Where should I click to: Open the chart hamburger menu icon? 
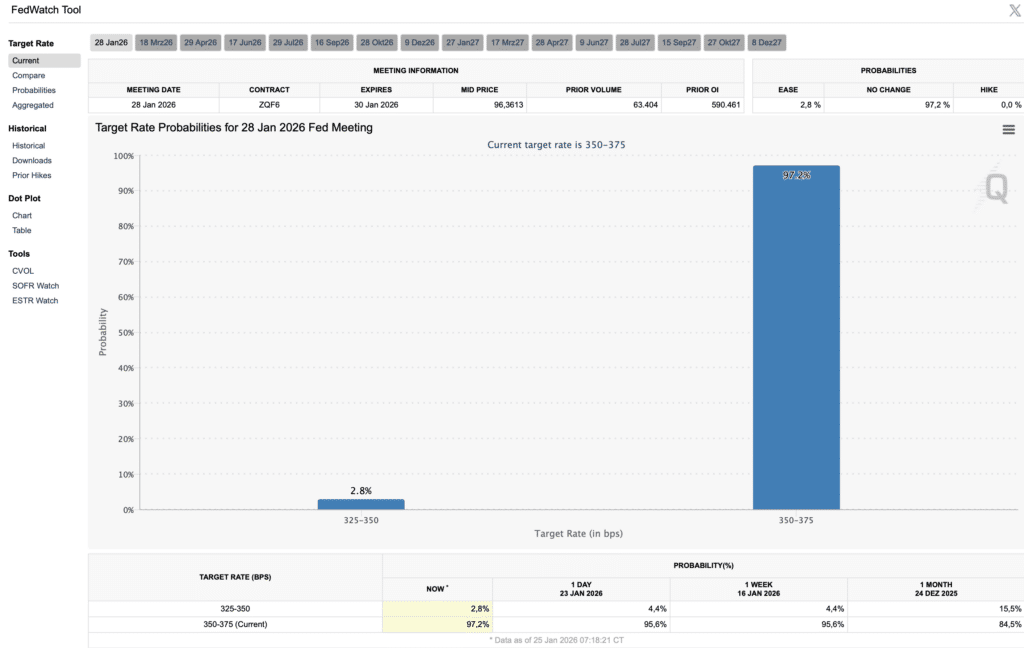tap(1008, 130)
